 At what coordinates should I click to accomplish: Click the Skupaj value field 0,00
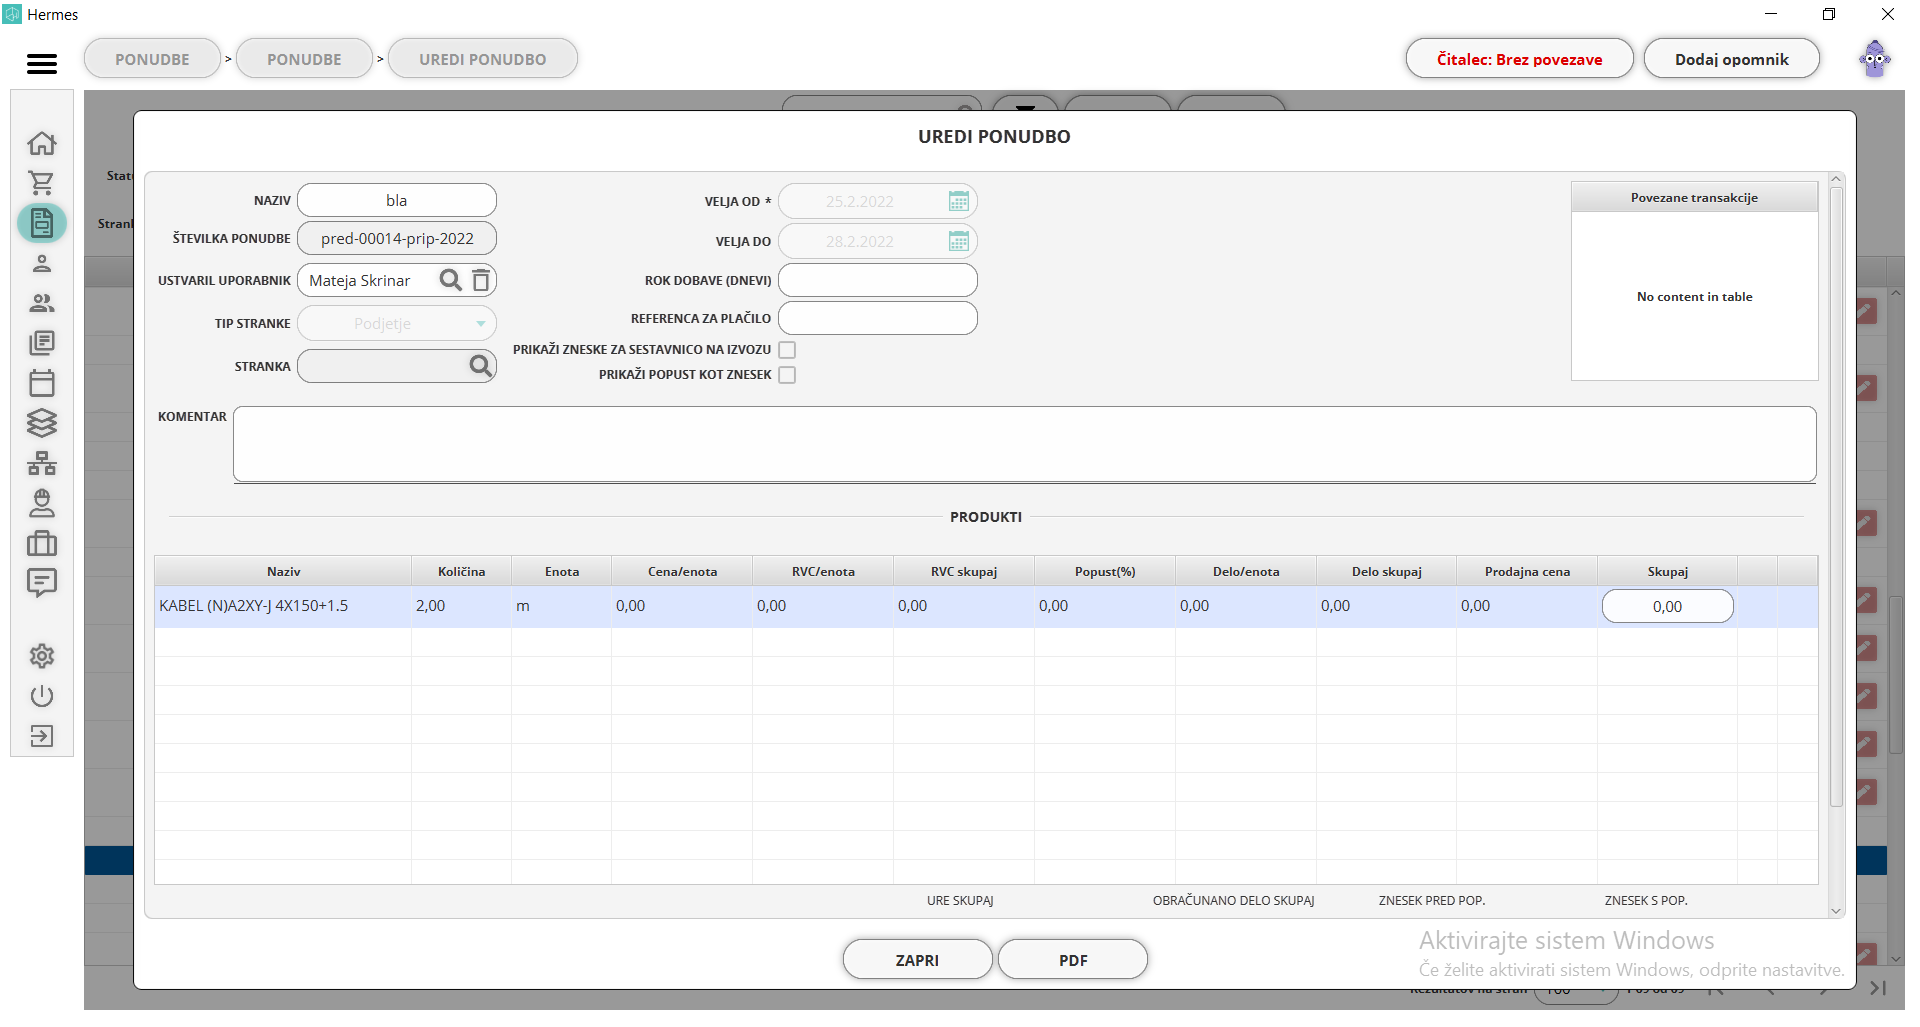click(x=1667, y=606)
